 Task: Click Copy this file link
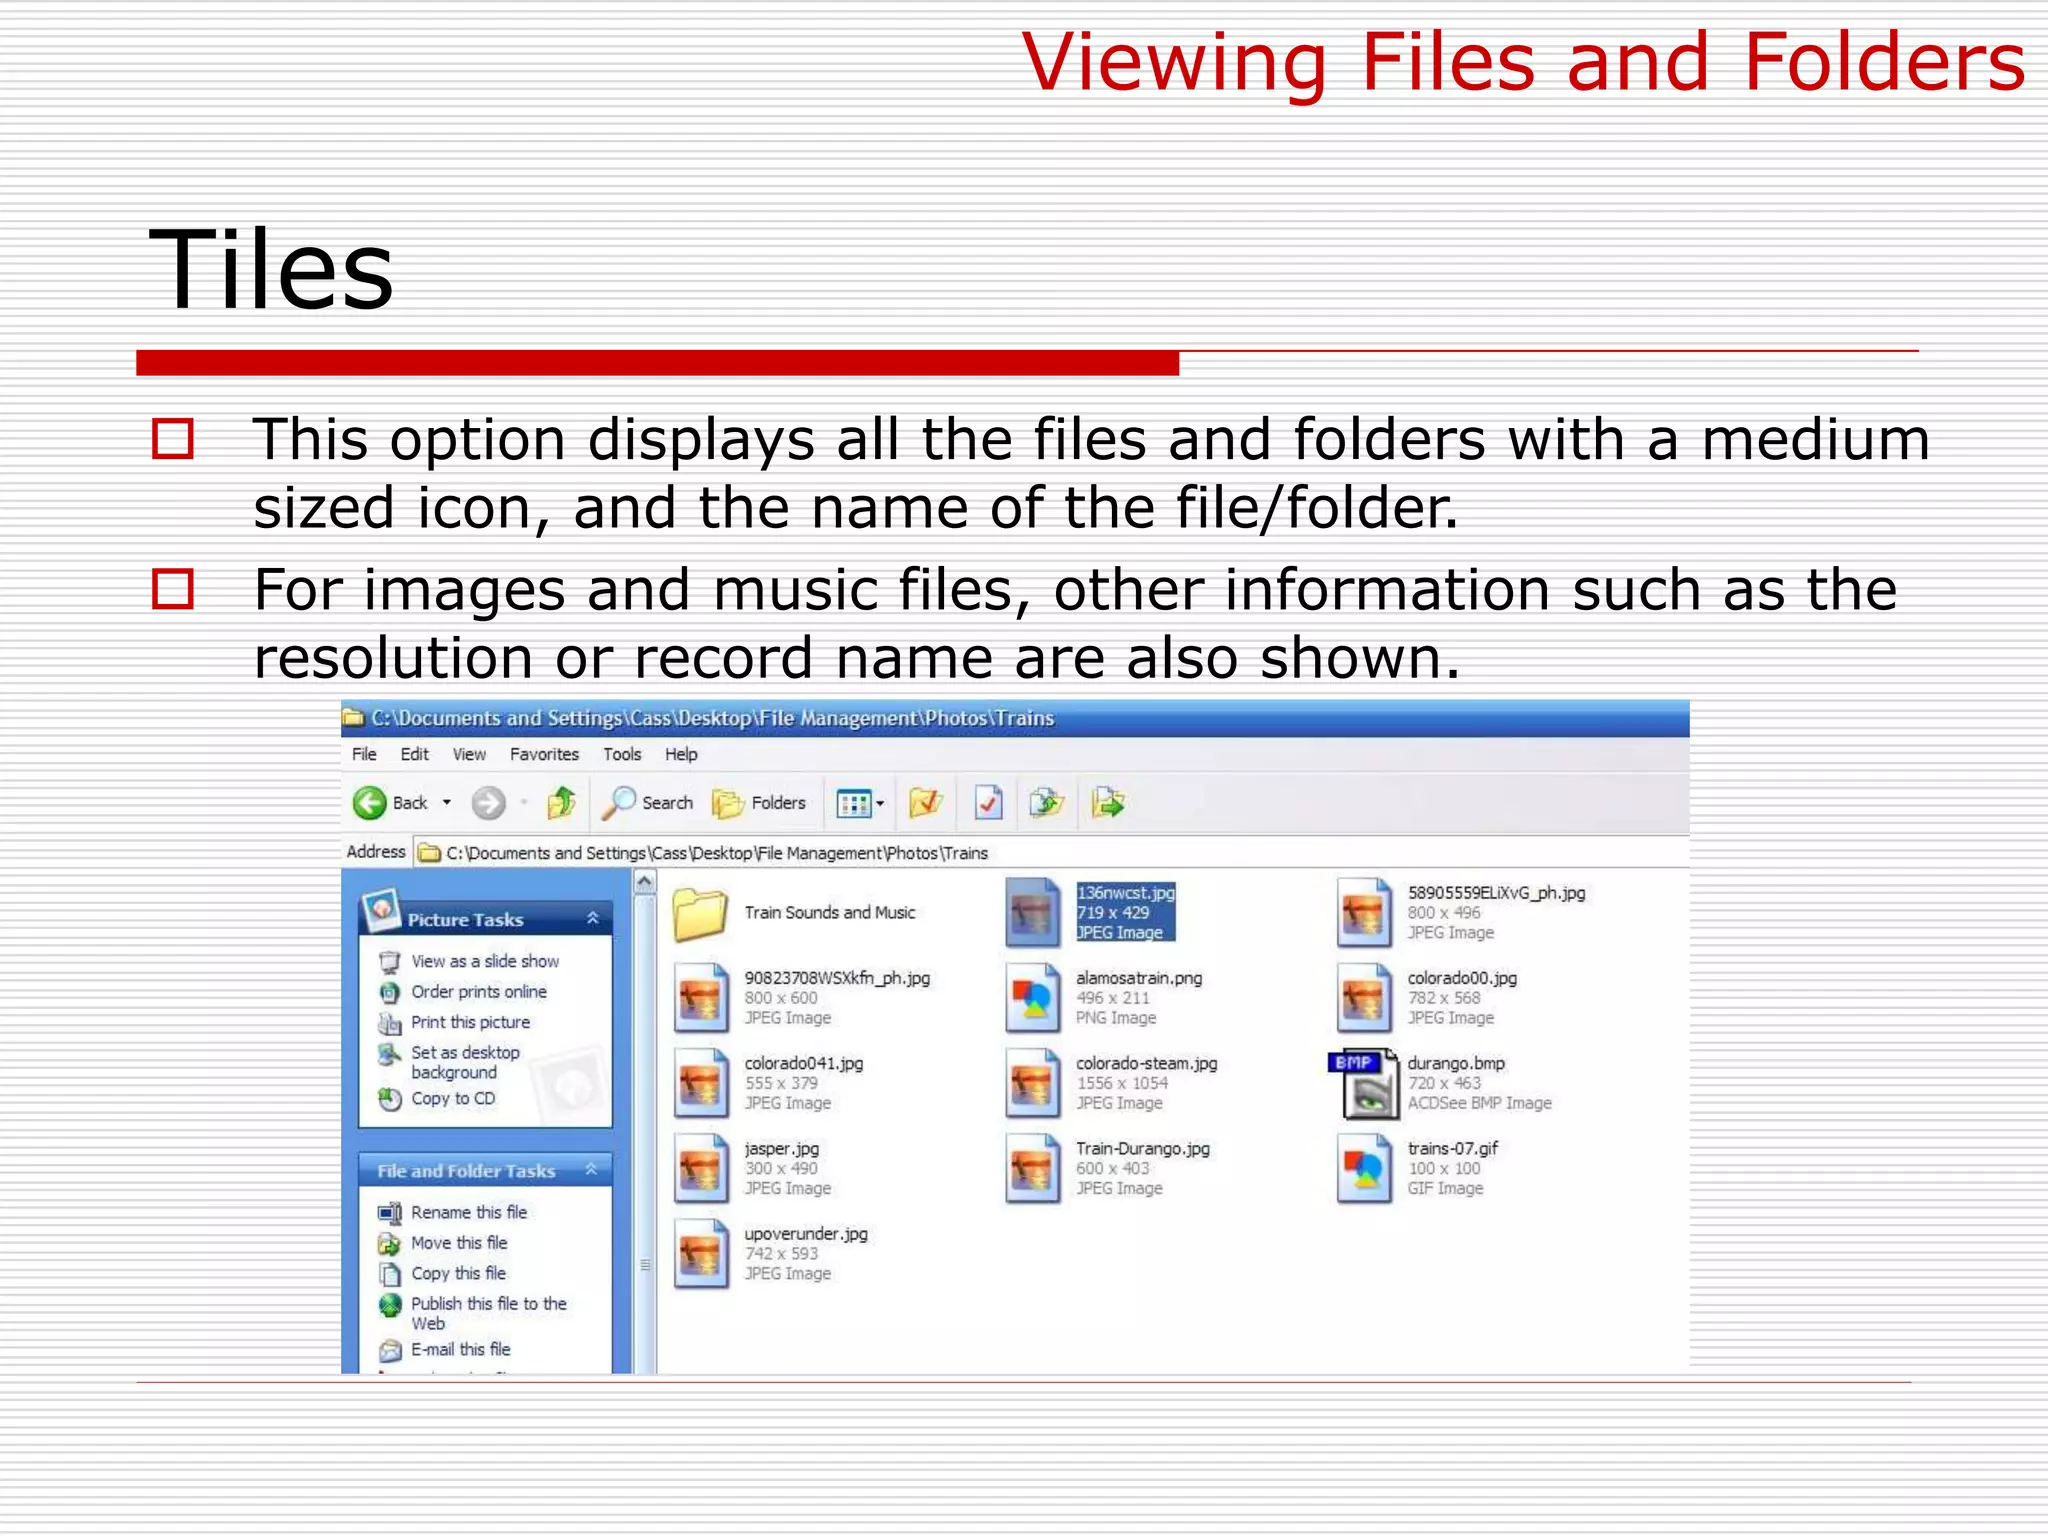pos(458,1273)
